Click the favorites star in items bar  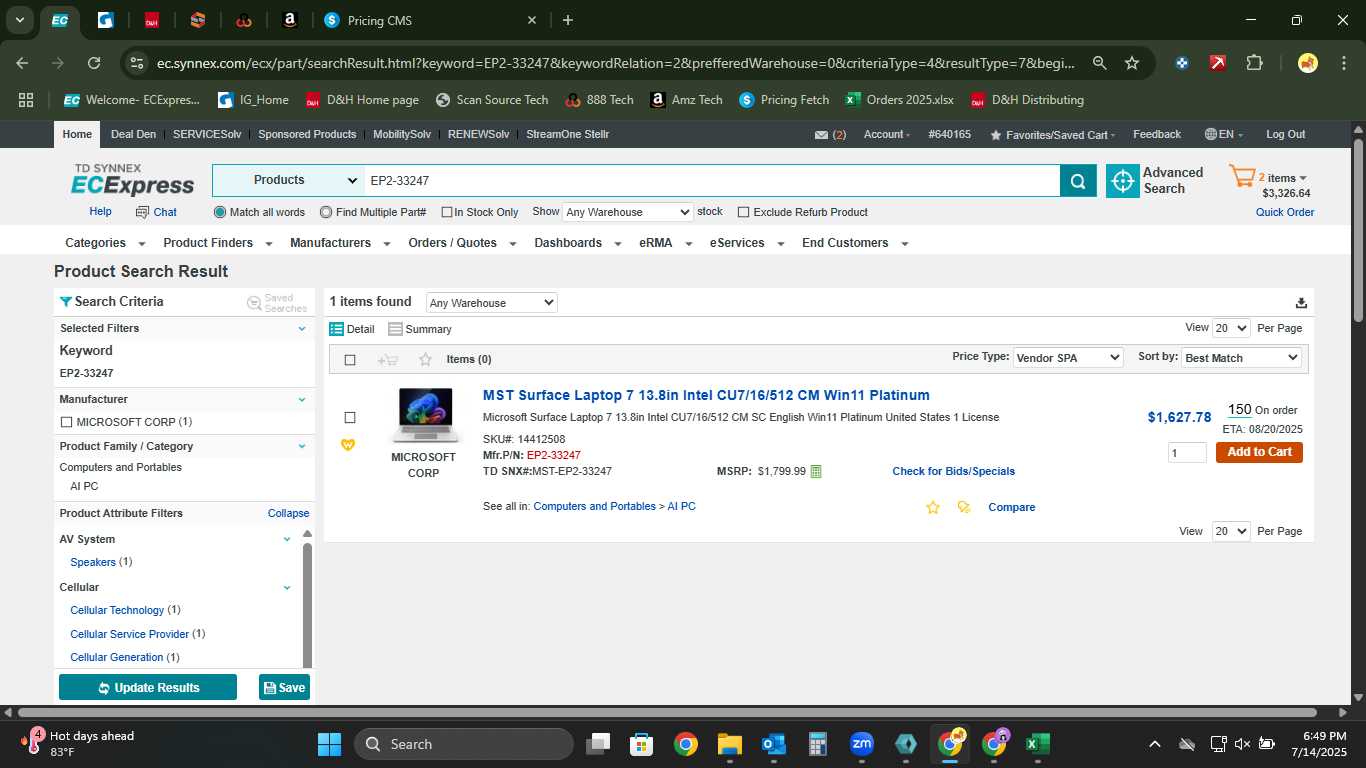[x=425, y=360]
